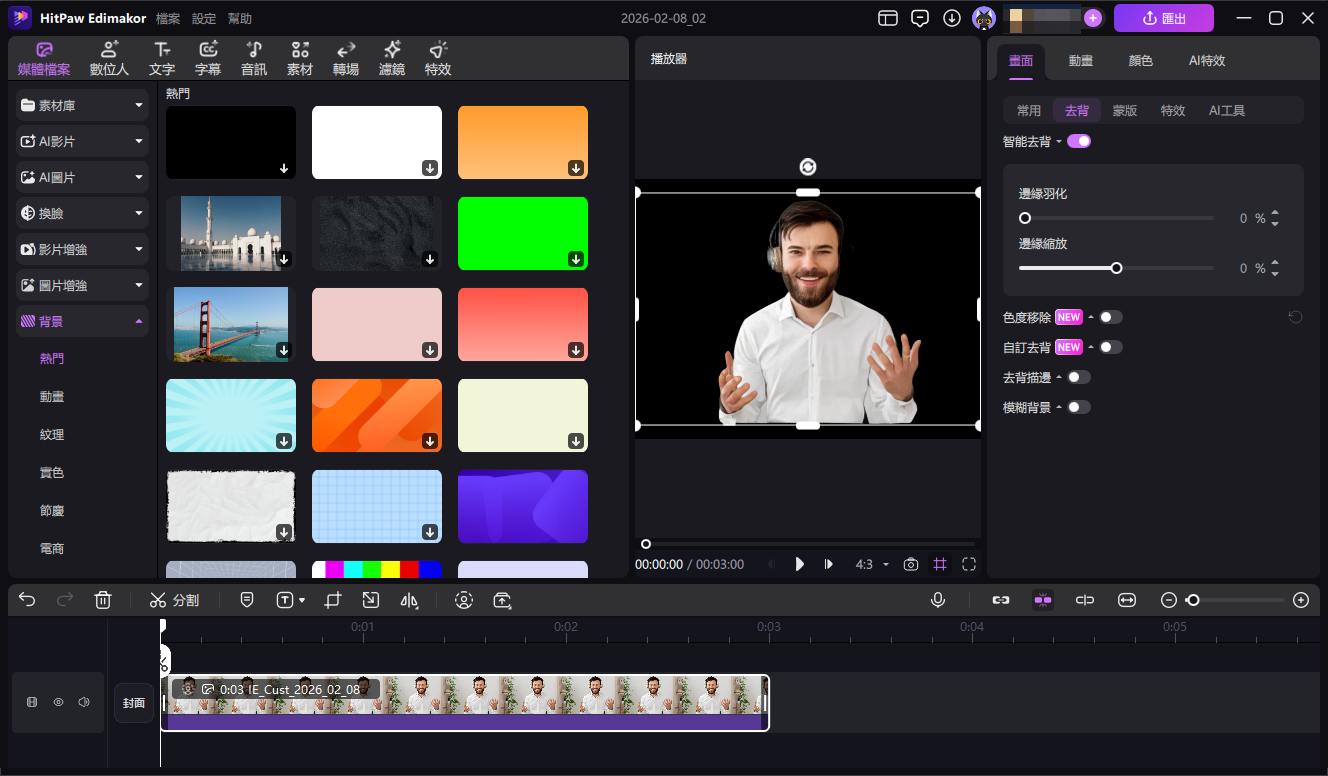Open the 轉場 transitions panel
This screenshot has height=776, width=1328.
pyautogui.click(x=345, y=57)
